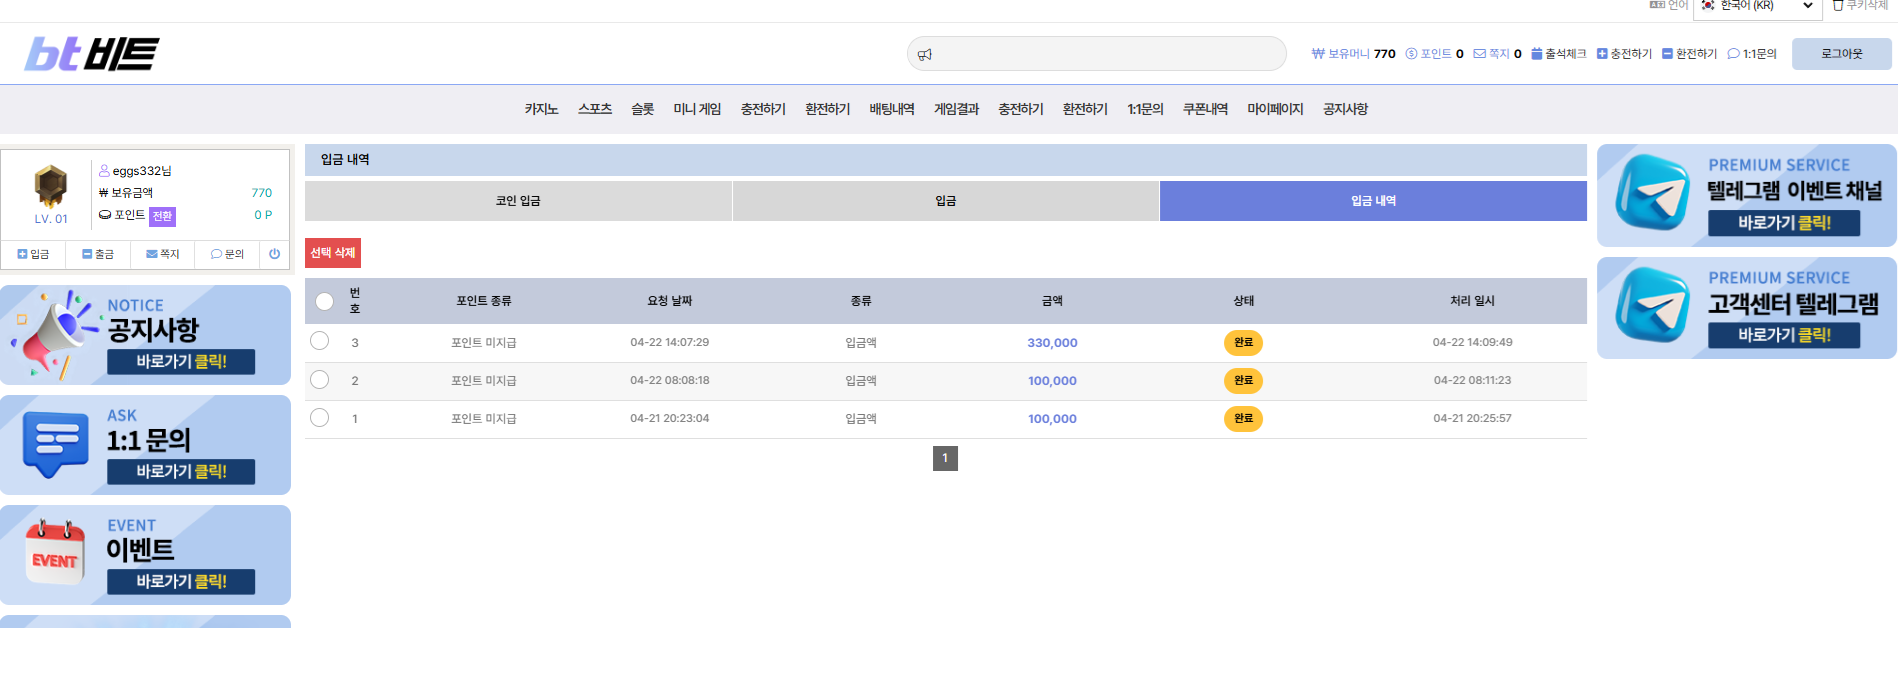Screen dimensions: 1898x673
Task: Click purple 전환 point convert button
Action: [x=162, y=216]
